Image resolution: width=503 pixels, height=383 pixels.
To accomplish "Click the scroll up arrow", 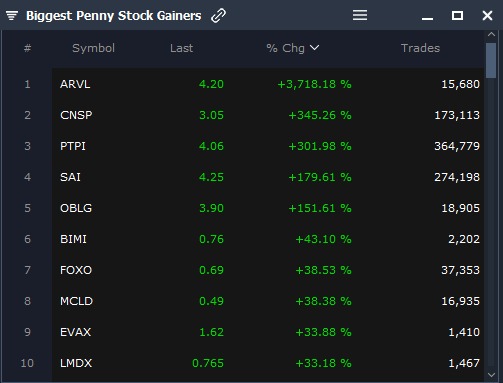I will tap(491, 34).
